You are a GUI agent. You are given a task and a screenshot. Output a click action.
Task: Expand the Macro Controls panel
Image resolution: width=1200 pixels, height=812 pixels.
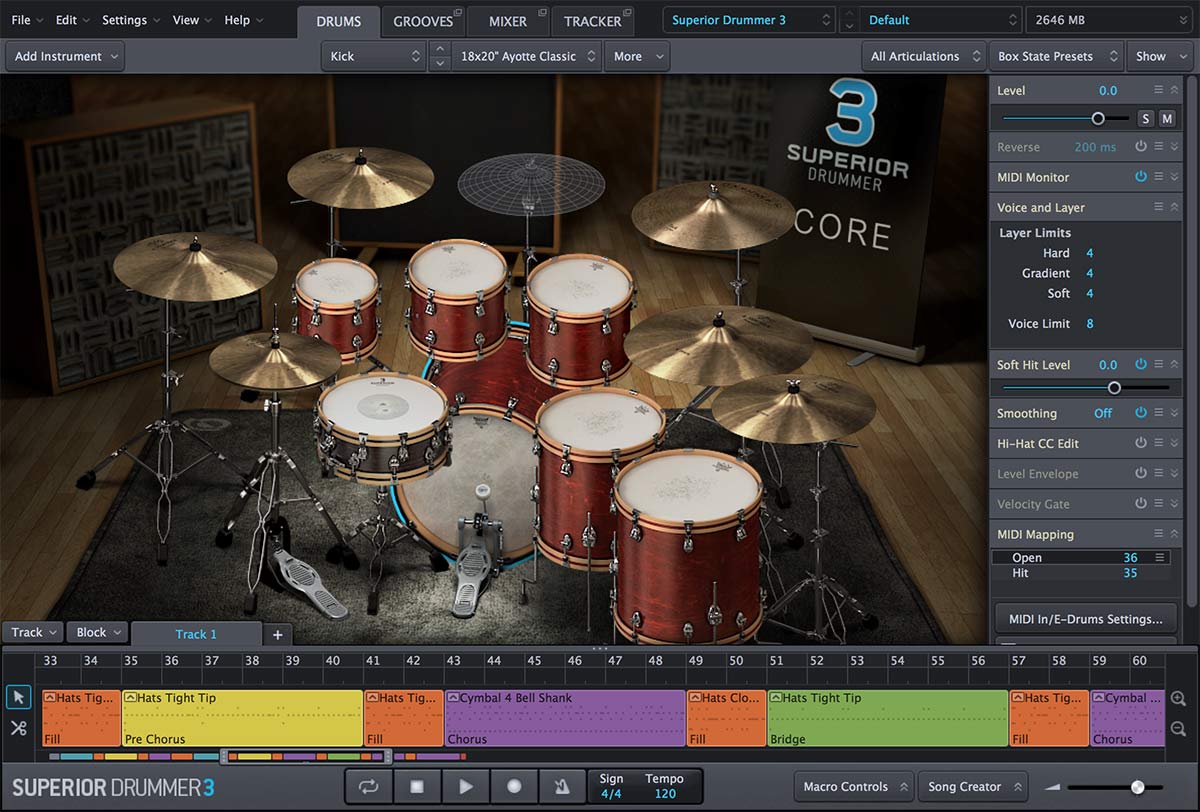854,787
